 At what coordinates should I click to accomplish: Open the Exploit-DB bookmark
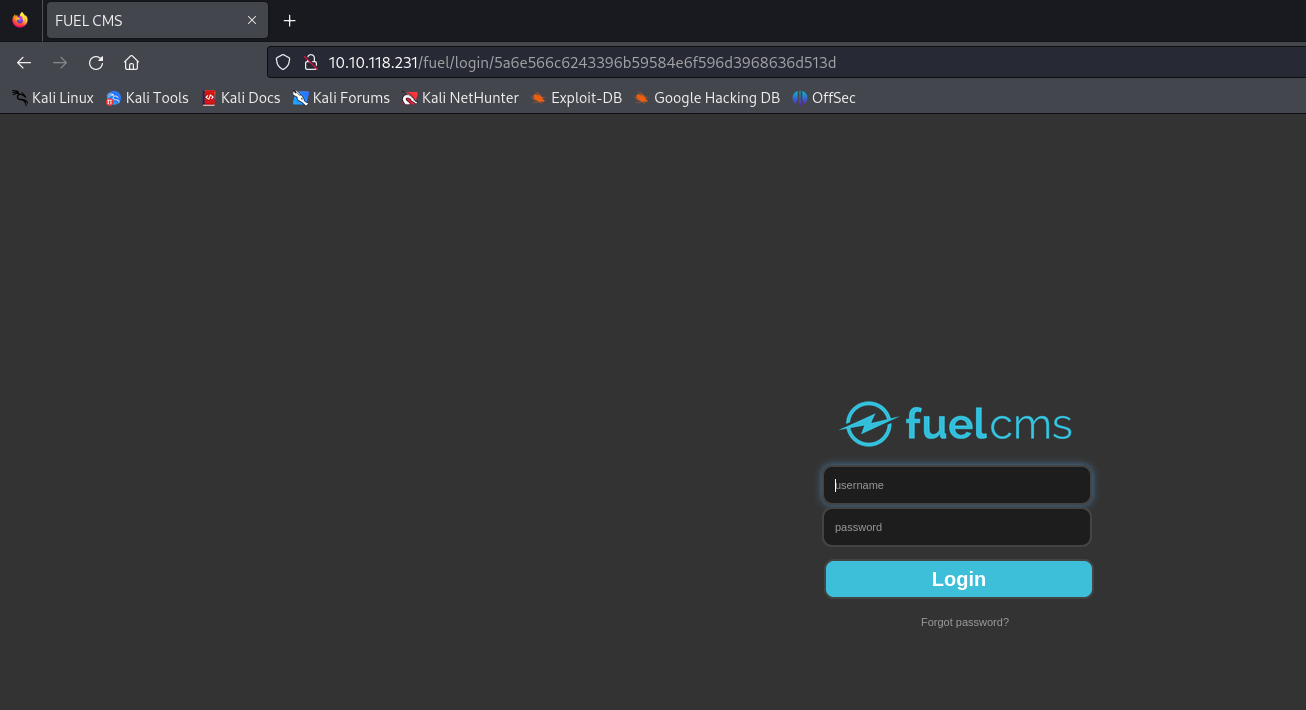[576, 98]
